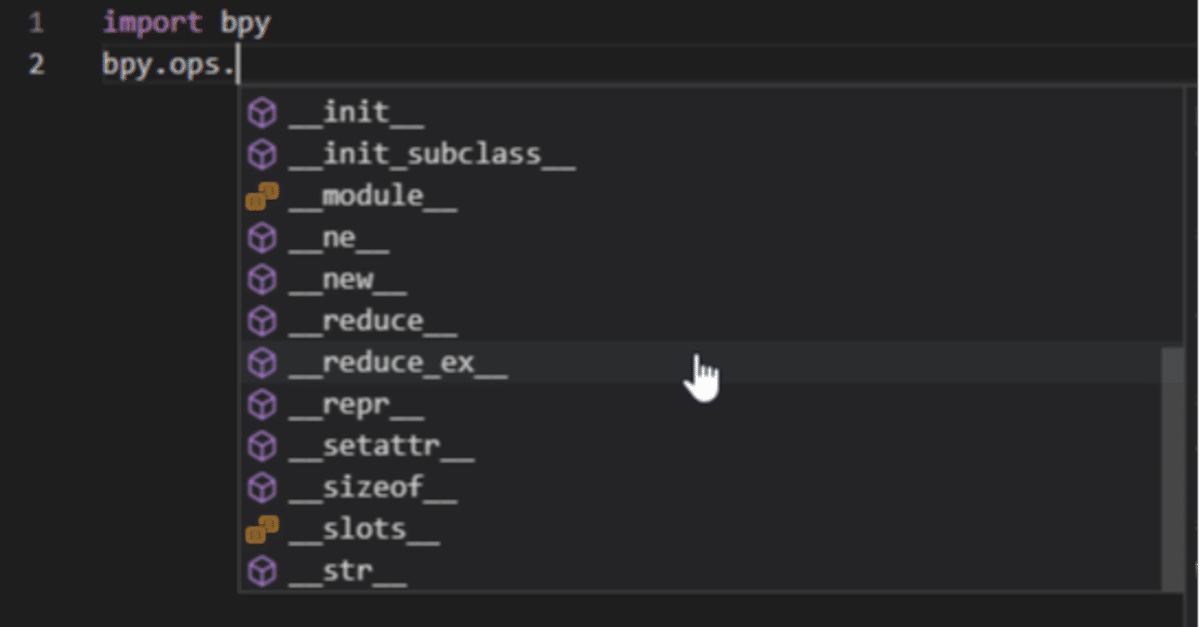
Task: Click the orange field icon beside __module__
Action: coord(261,195)
